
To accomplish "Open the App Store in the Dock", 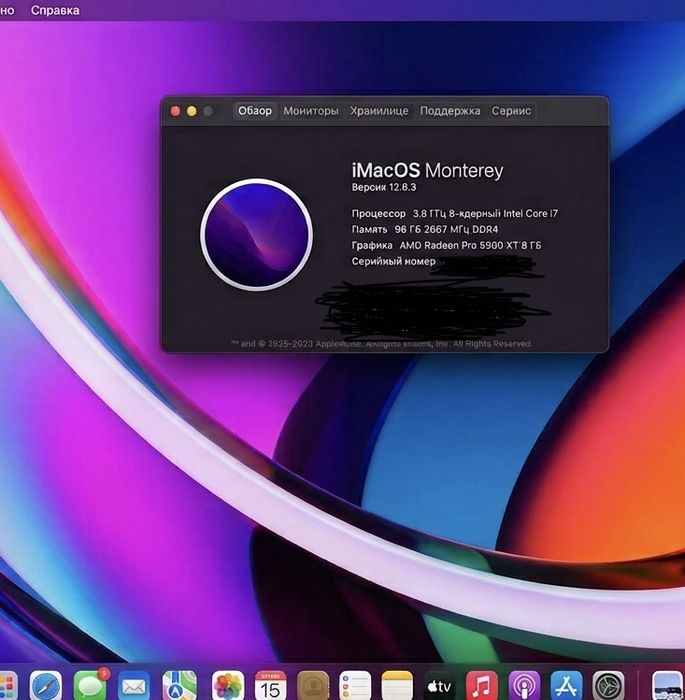I will pos(566,686).
